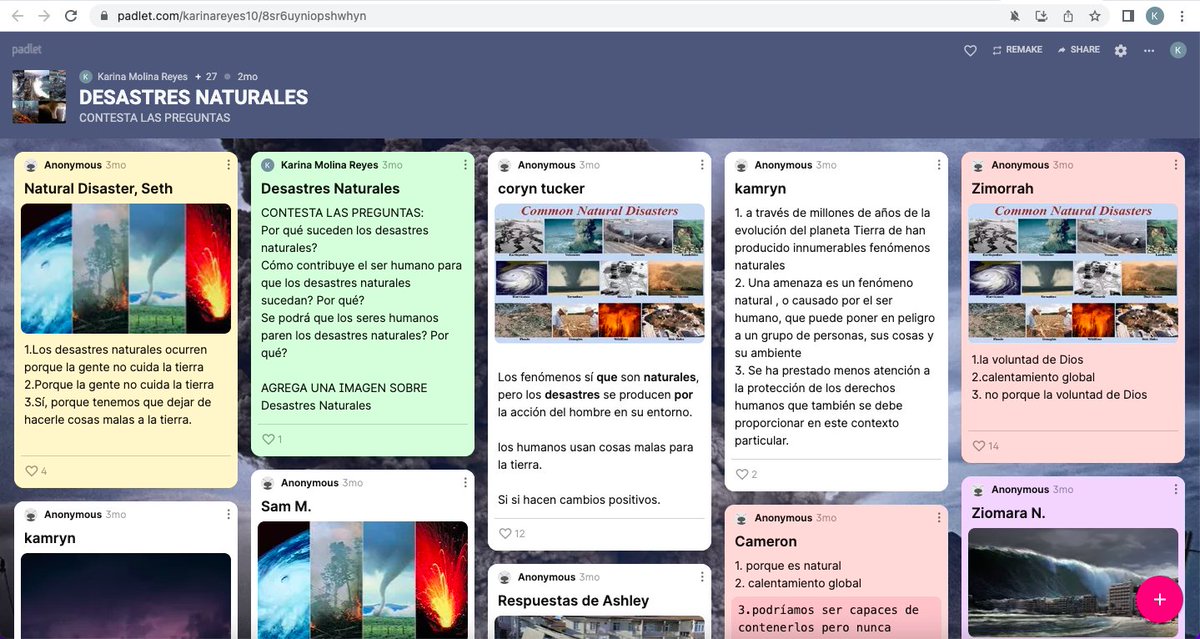This screenshot has width=1200, height=639.
Task: Click the browser share page icon
Action: (x=1068, y=16)
